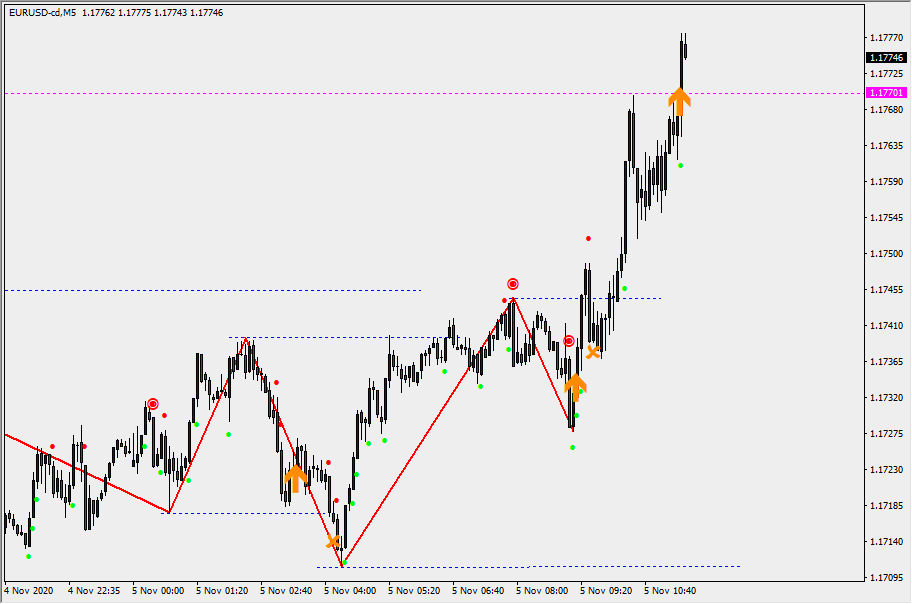
Task: Select the red circle marker above the 08:00 low
Action: click(568, 341)
